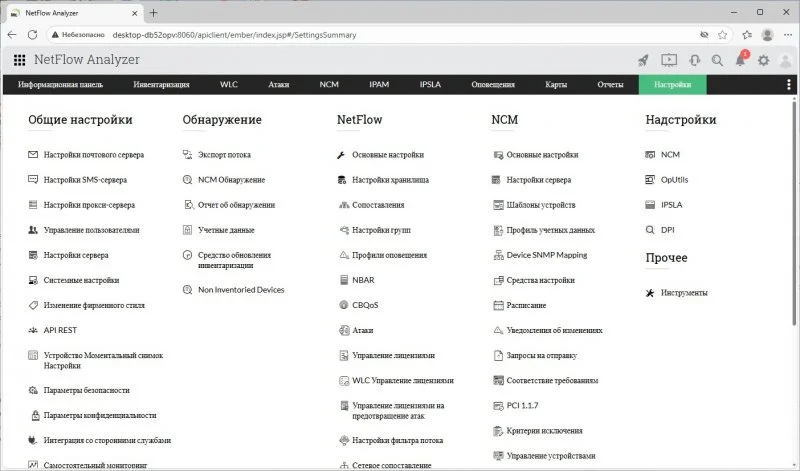
Task: Click the browser refresh icon
Action: [33, 35]
